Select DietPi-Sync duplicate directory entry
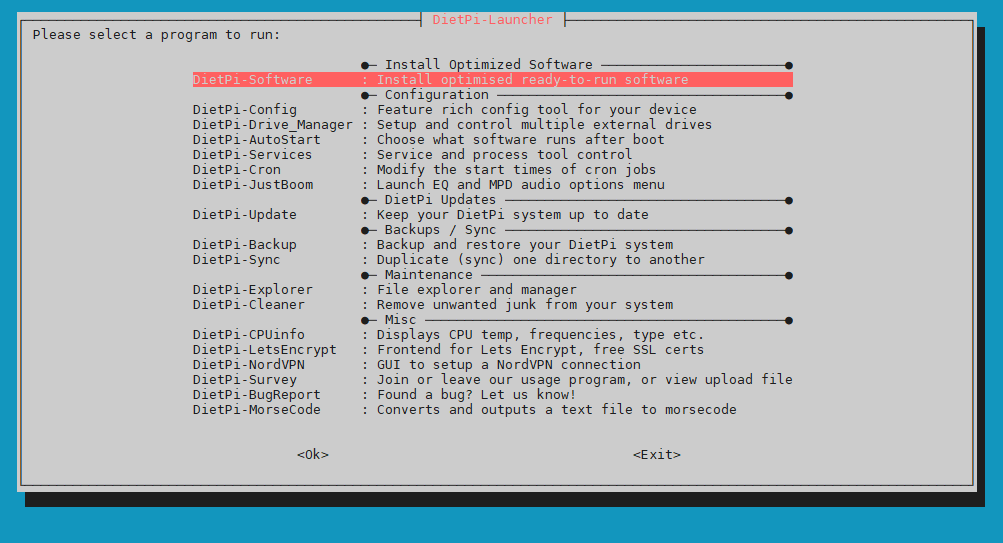Viewport: 1003px width, 543px height. coord(493,260)
